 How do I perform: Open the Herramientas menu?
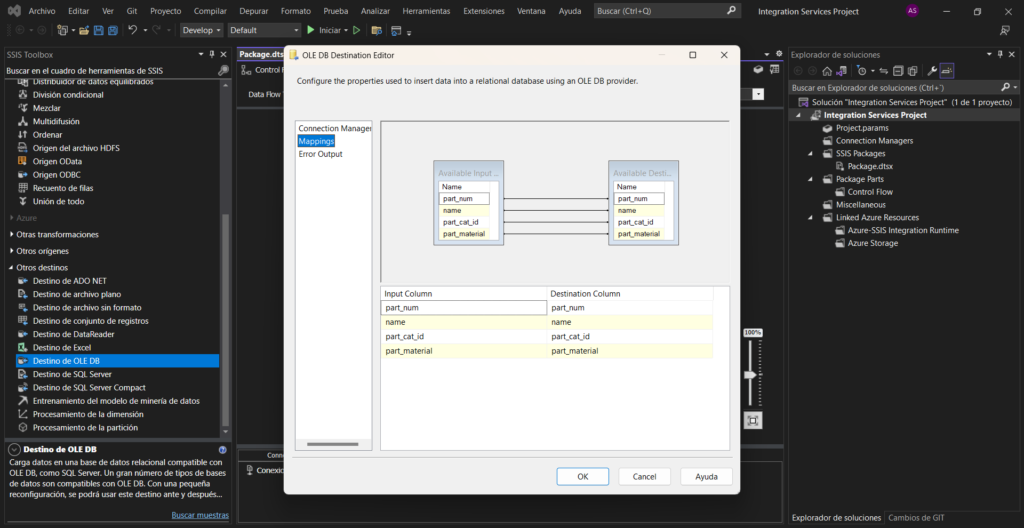tap(426, 10)
